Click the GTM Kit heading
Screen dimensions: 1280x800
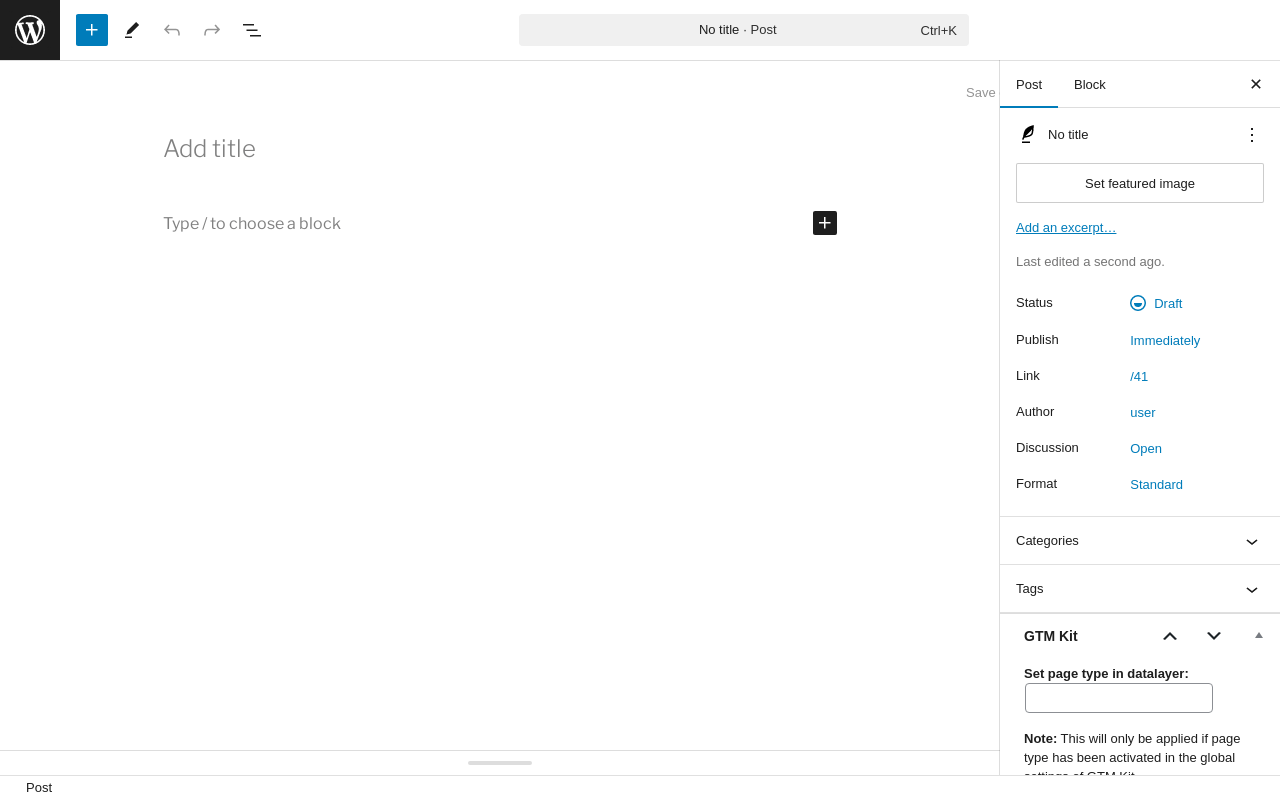click(1051, 636)
